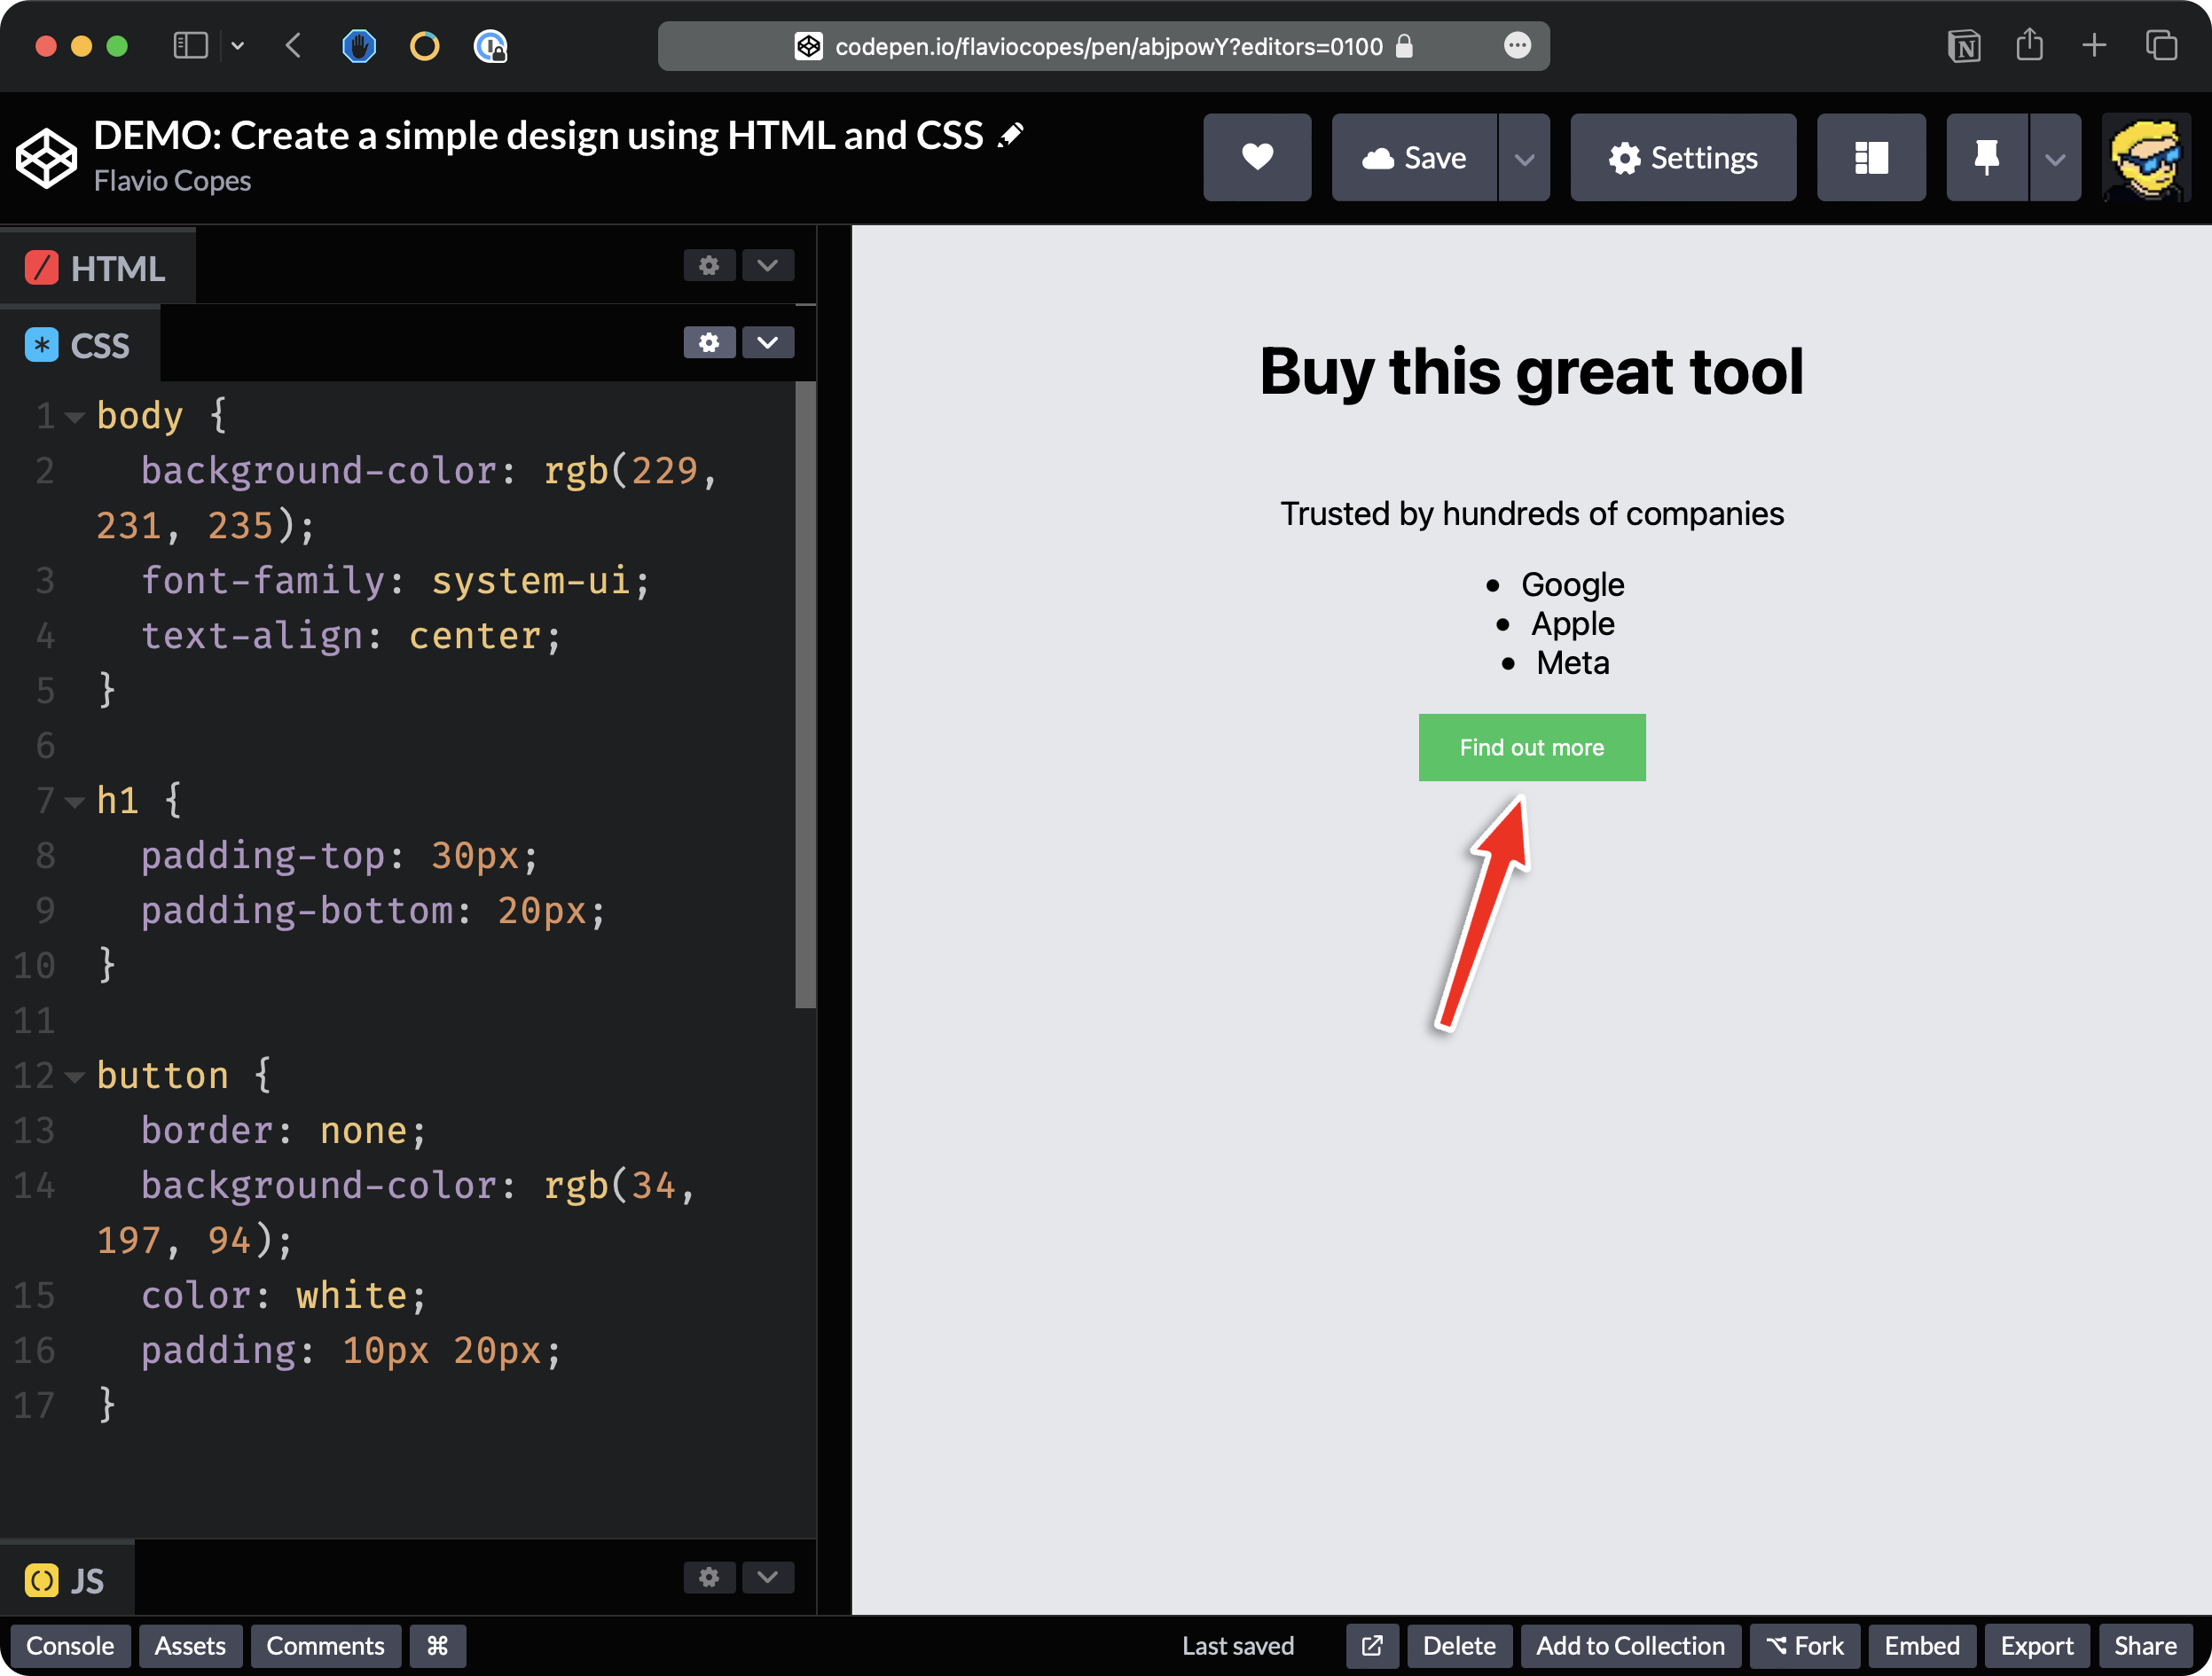Open the CSS panel chevron dropdown
This screenshot has width=2212, height=1676.
(x=767, y=343)
